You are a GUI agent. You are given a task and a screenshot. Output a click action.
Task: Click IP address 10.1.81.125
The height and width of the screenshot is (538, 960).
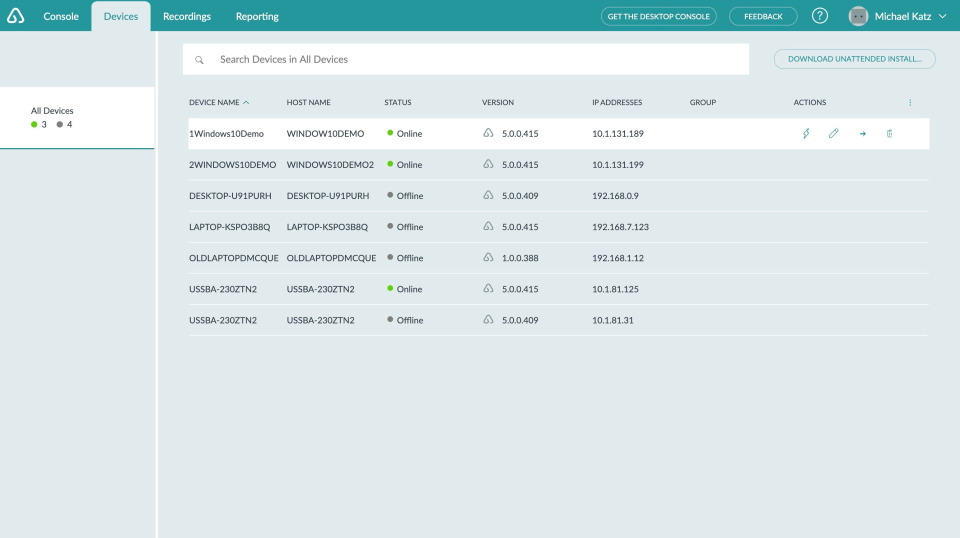(615, 290)
